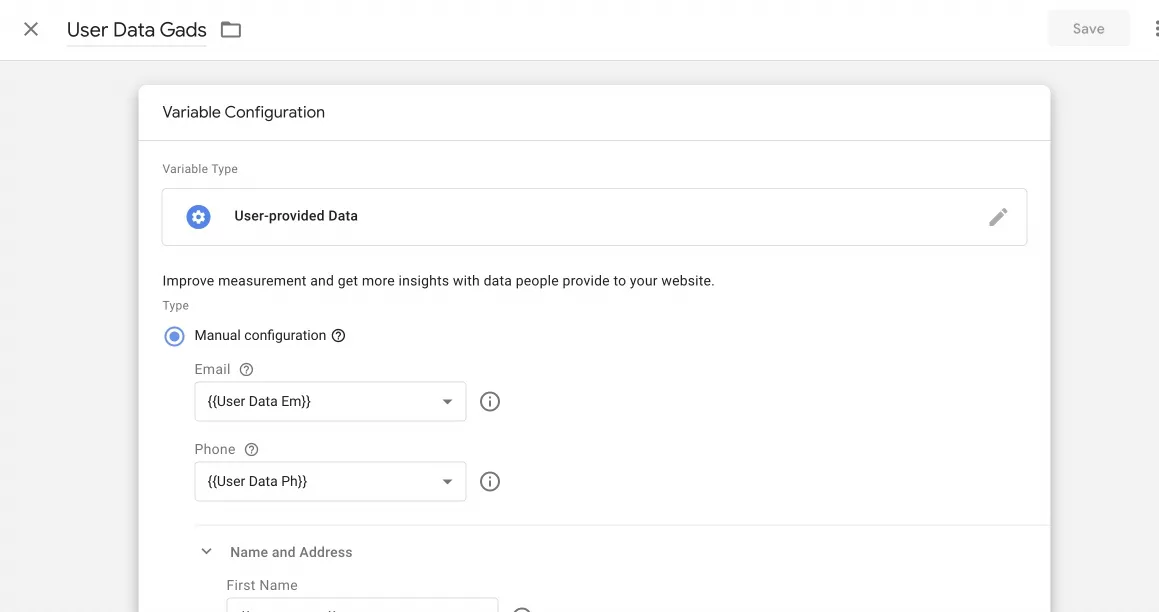The width and height of the screenshot is (1159, 612).
Task: Open the help icon next to Phone
Action: click(251, 449)
